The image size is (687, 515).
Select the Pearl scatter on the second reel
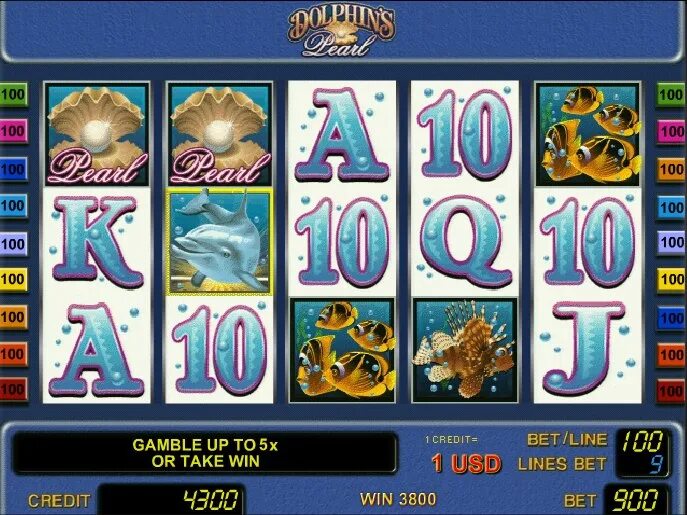(220, 134)
